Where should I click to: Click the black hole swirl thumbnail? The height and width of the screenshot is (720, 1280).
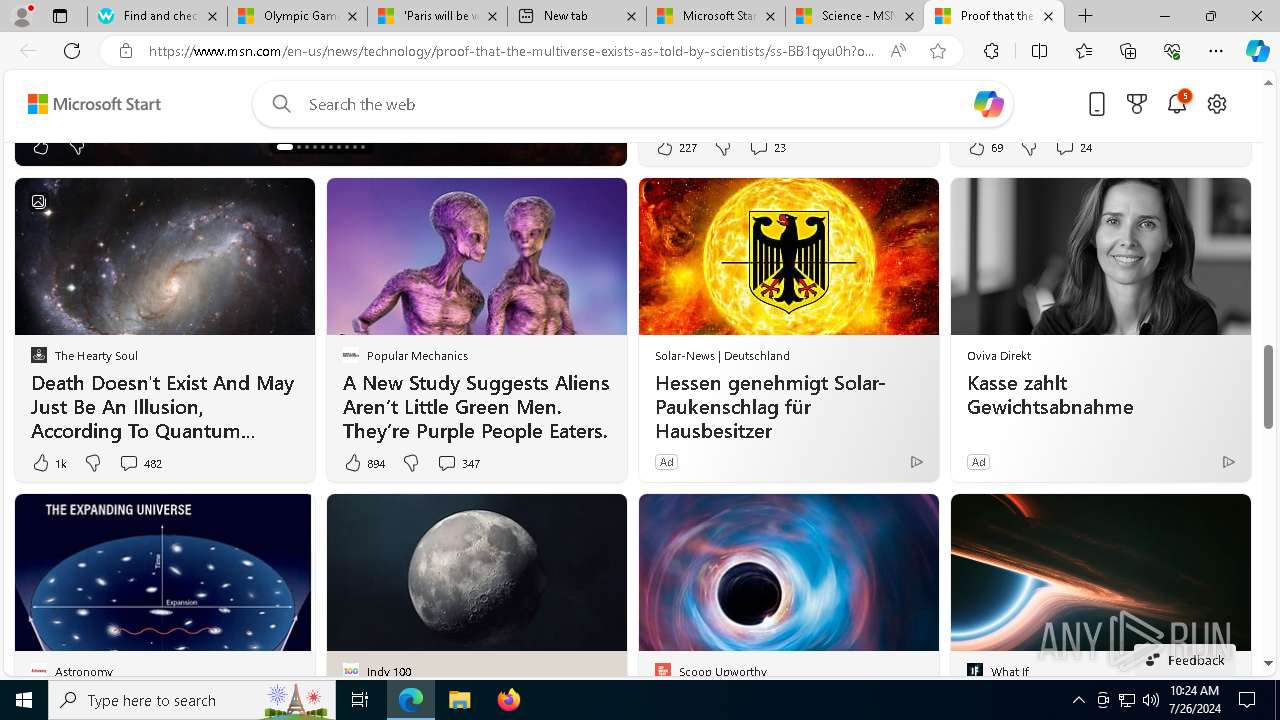789,572
